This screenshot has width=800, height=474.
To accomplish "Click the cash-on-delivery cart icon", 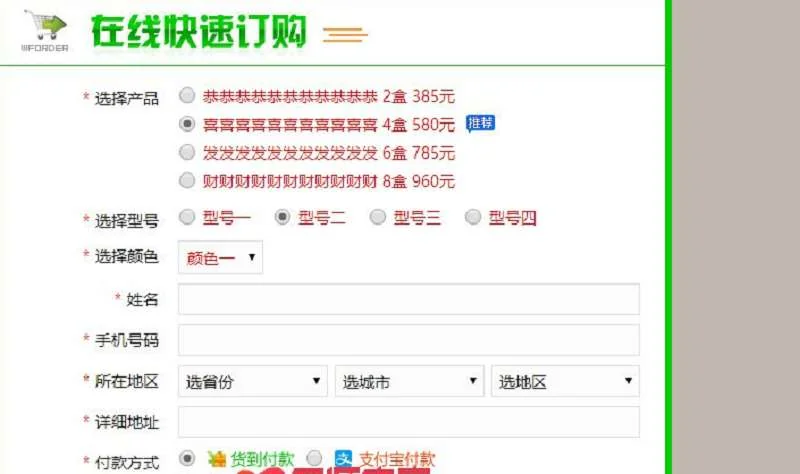I will (x=217, y=458).
